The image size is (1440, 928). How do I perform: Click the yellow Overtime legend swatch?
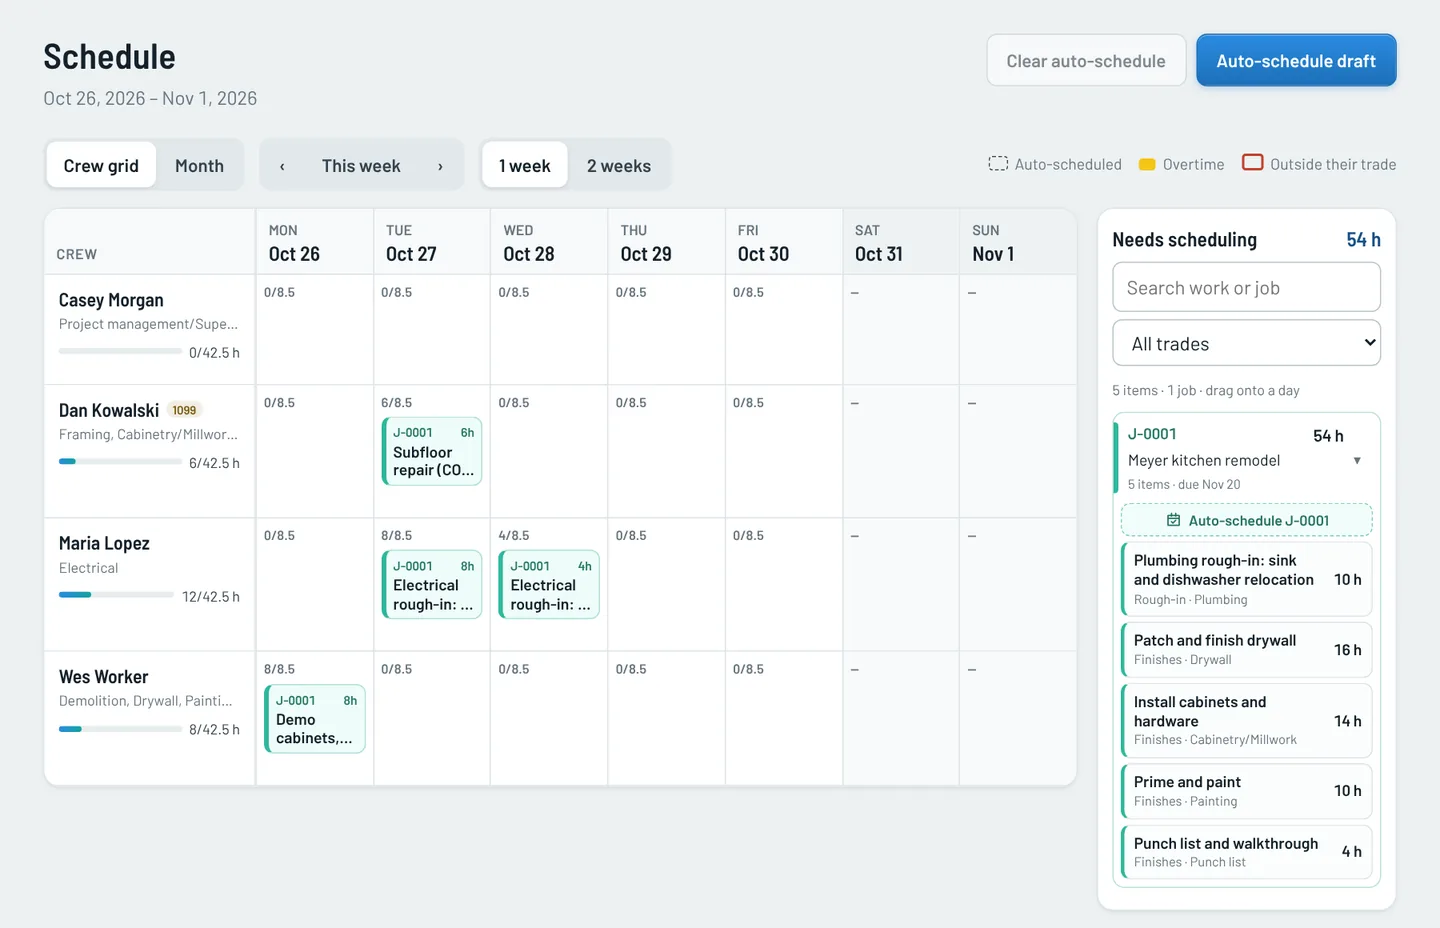(1147, 164)
